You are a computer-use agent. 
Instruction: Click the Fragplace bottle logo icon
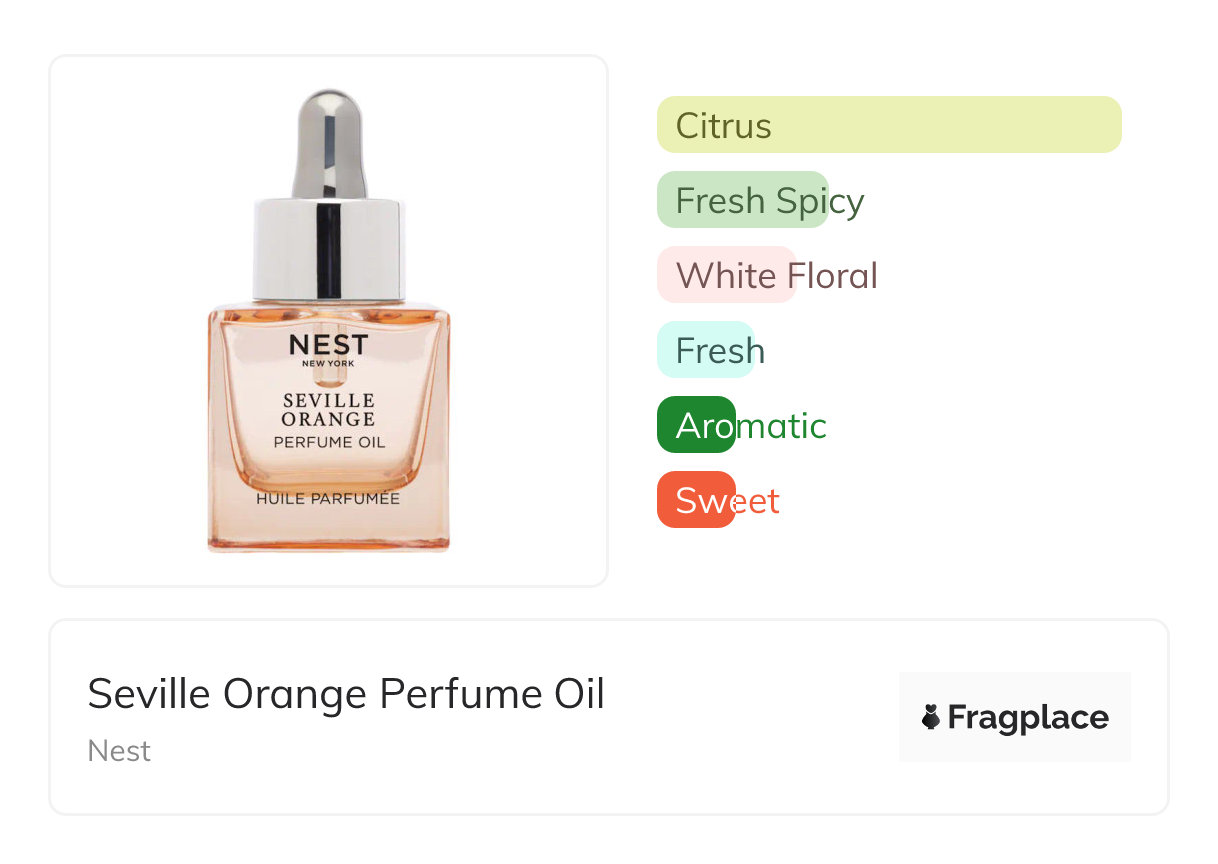point(931,717)
